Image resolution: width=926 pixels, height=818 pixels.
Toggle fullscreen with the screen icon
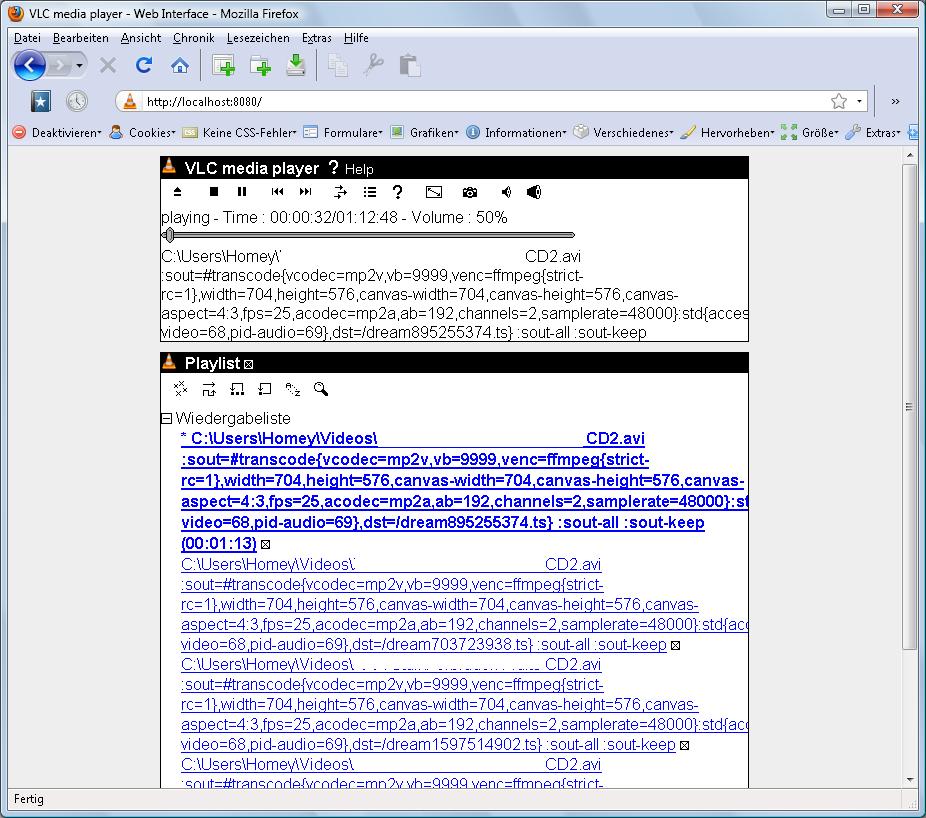coord(433,192)
